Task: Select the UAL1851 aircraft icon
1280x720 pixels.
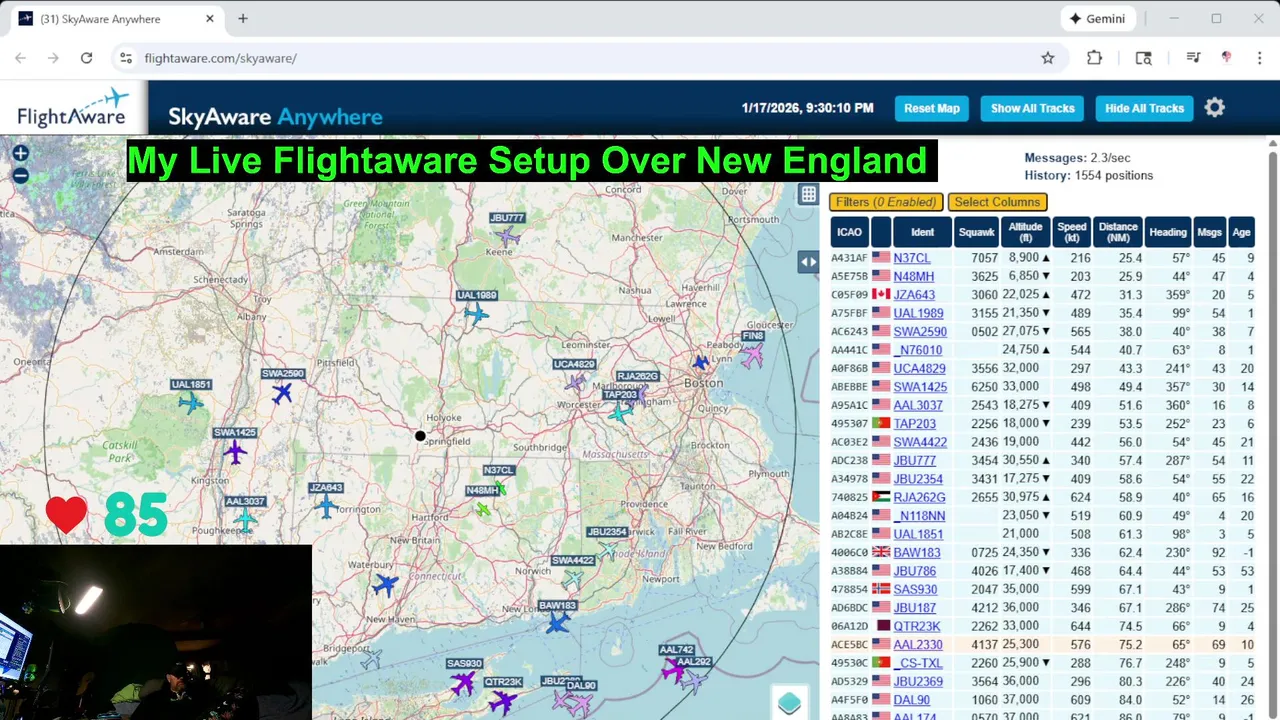Action: point(190,403)
